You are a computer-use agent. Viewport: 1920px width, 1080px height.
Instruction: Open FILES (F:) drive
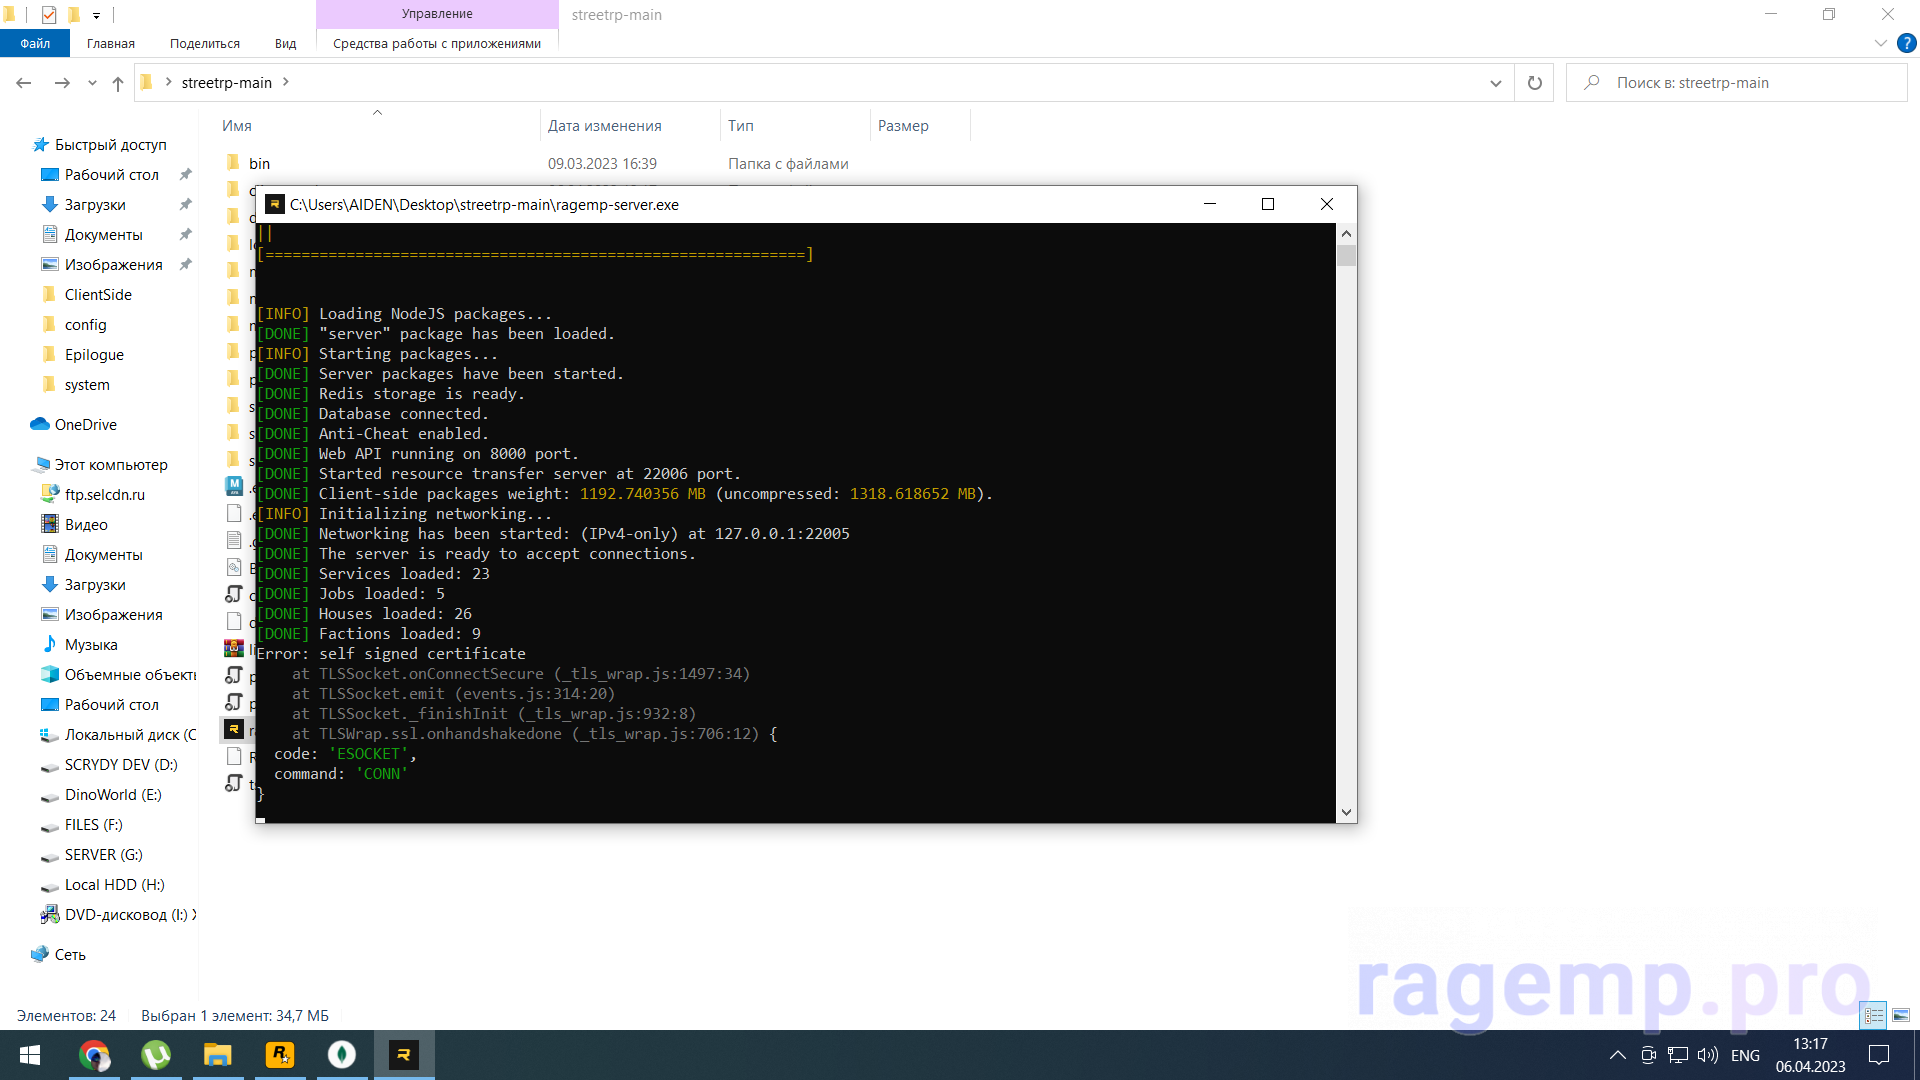tap(93, 825)
